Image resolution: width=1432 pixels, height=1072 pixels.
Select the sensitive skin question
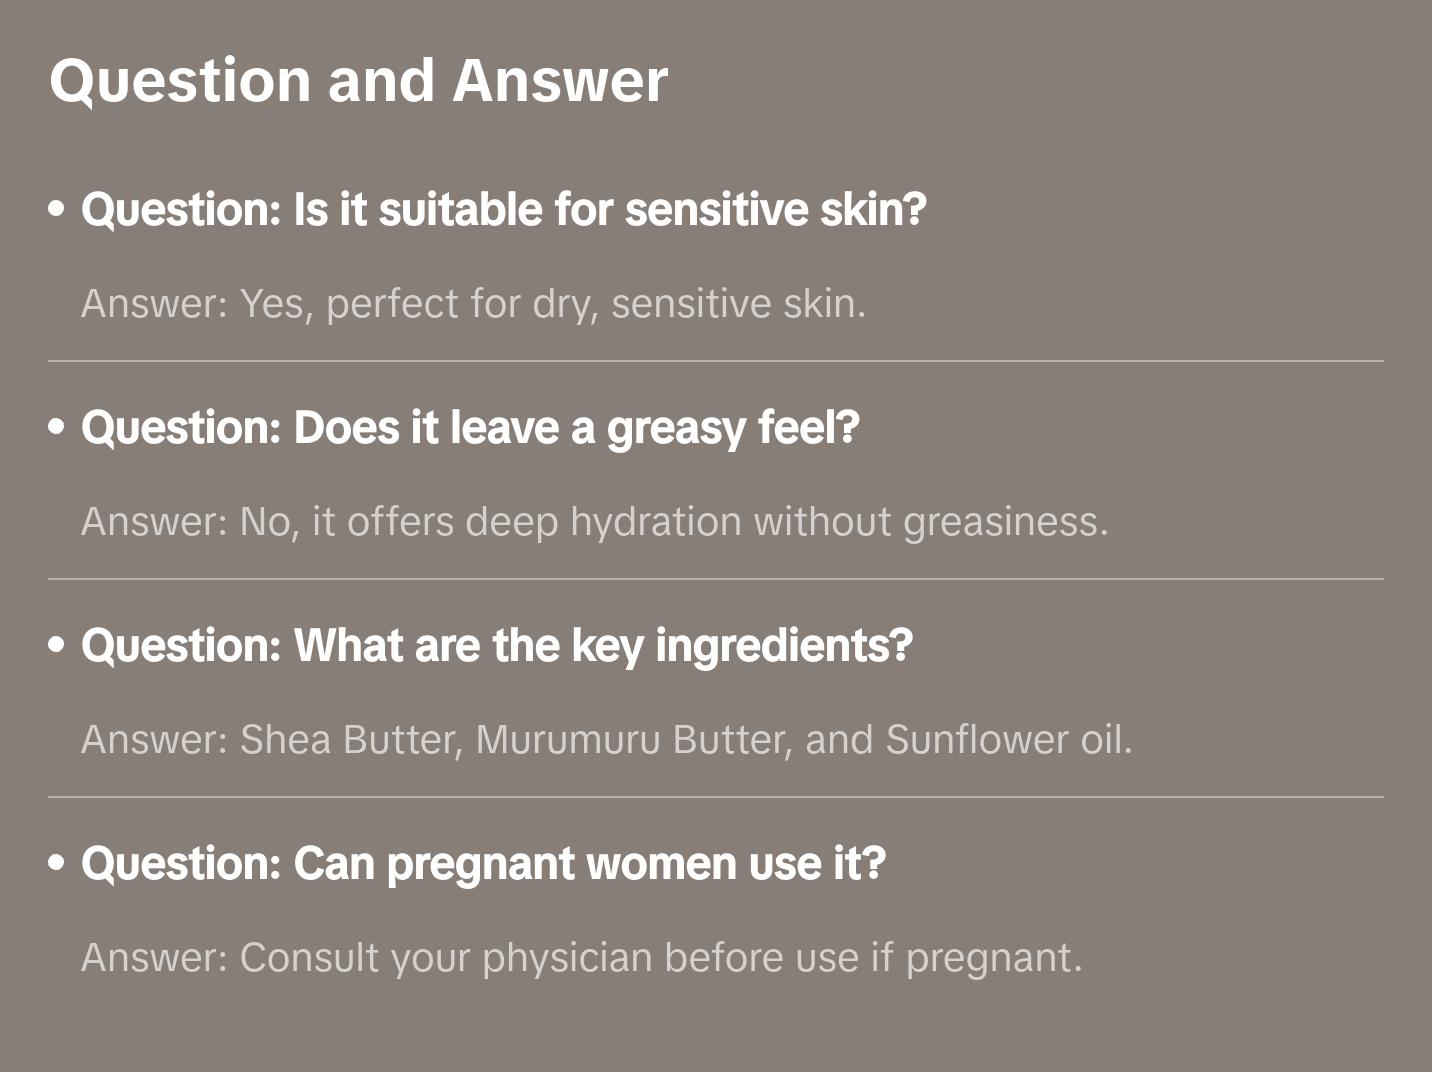coord(503,209)
